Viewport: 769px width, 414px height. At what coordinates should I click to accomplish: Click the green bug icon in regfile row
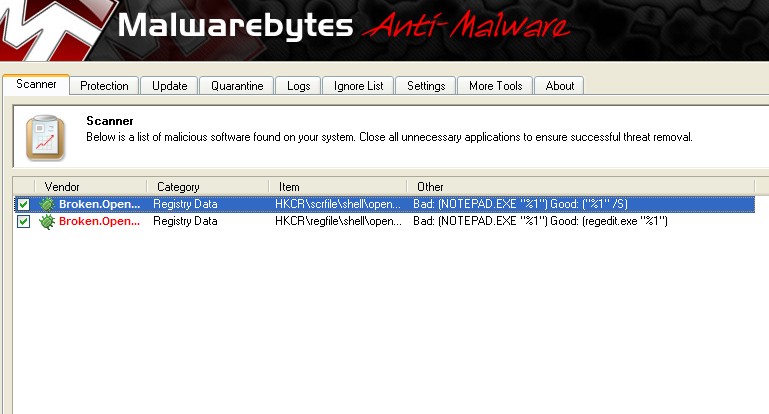pos(47,221)
